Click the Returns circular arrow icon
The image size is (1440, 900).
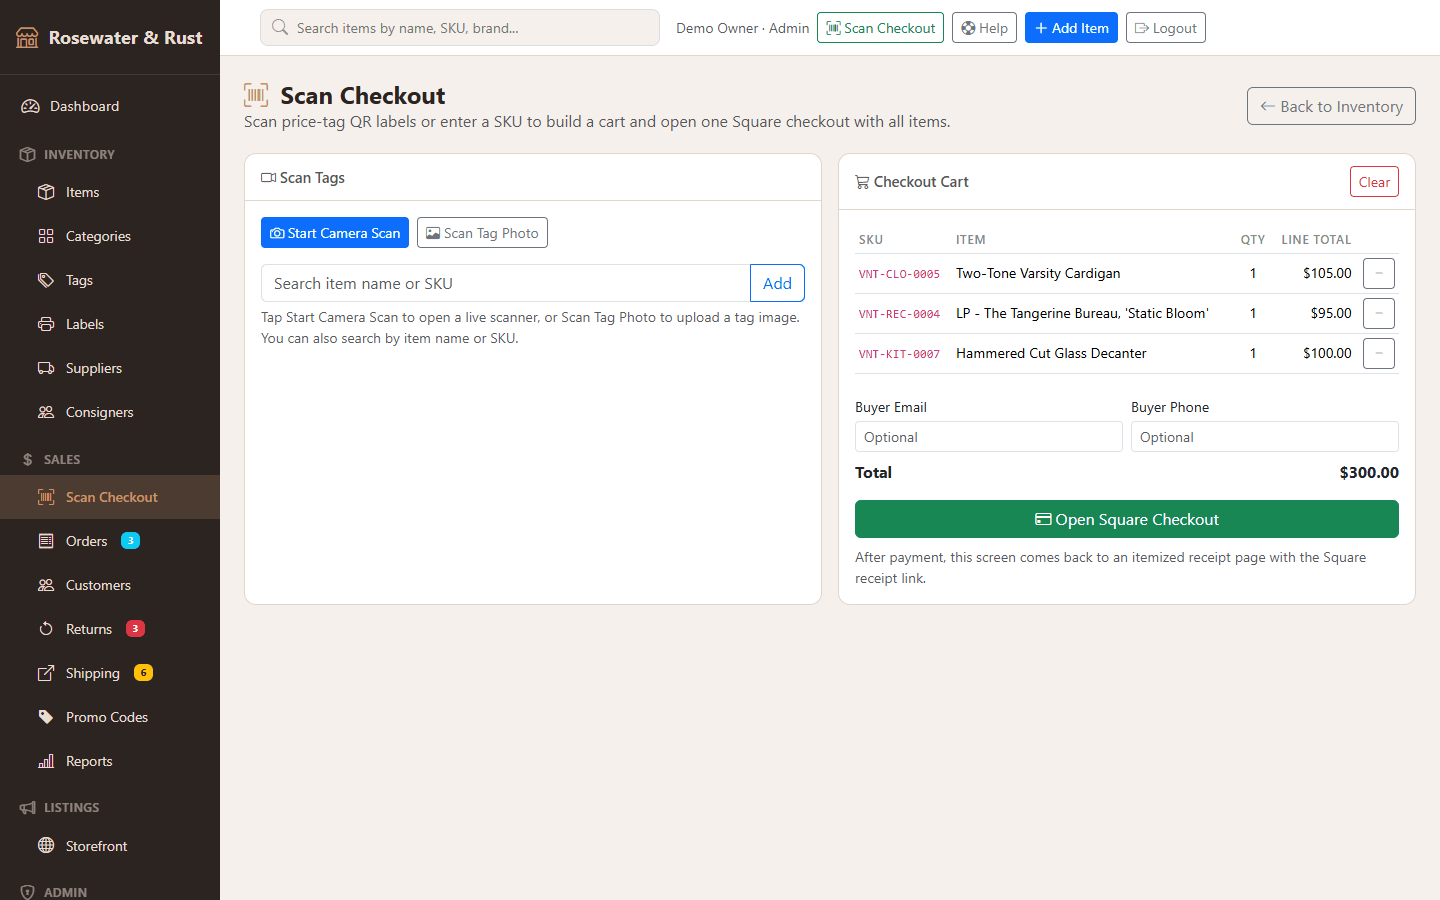click(x=46, y=629)
